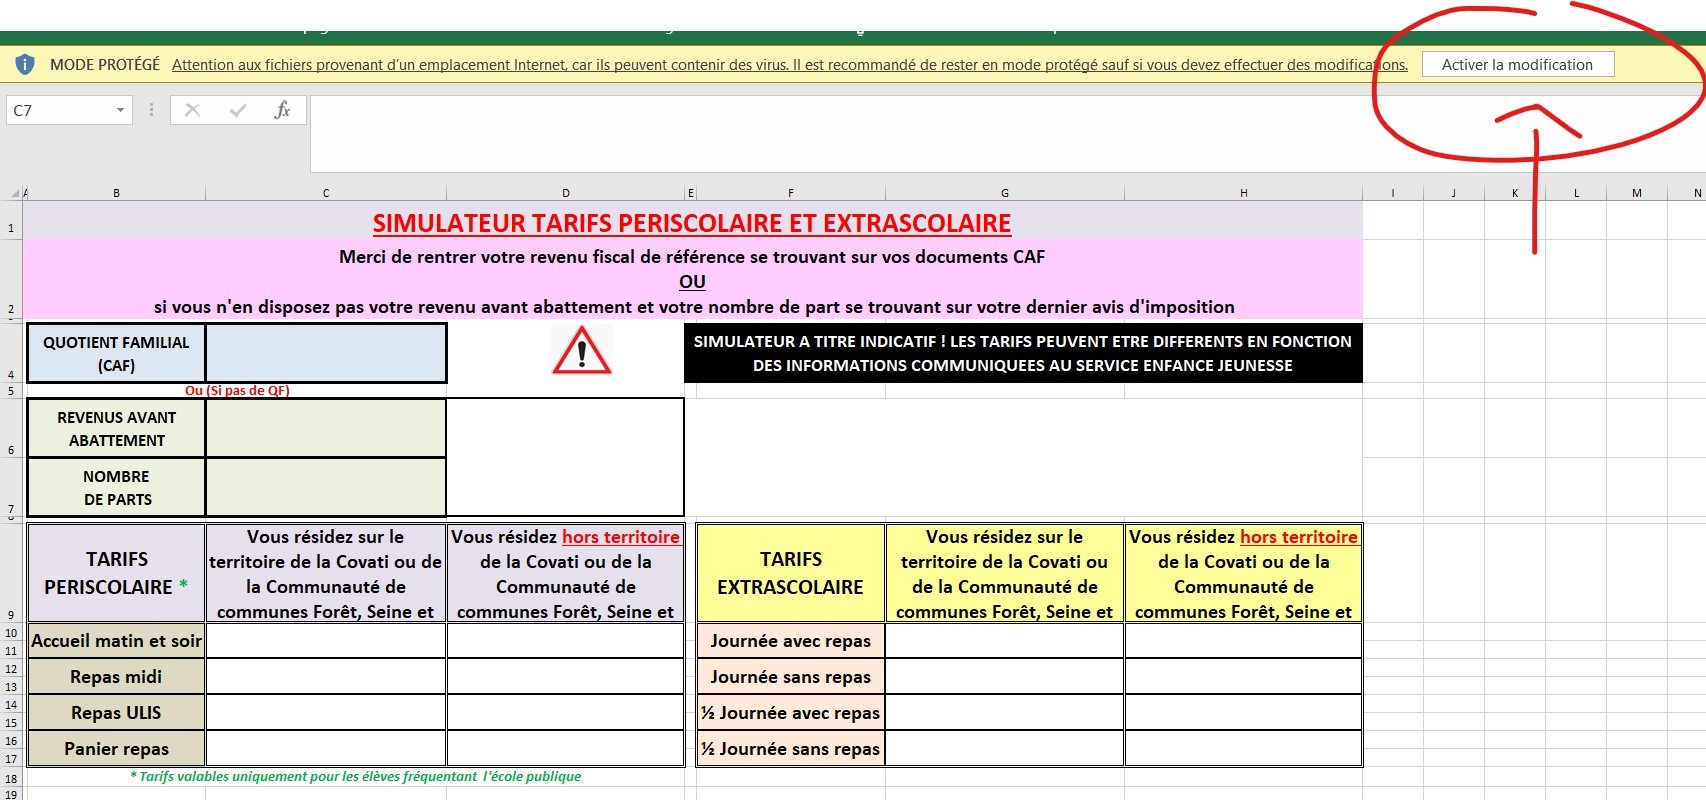Screen dimensions: 1706x800
Task: Select column D header
Action: tap(566, 193)
